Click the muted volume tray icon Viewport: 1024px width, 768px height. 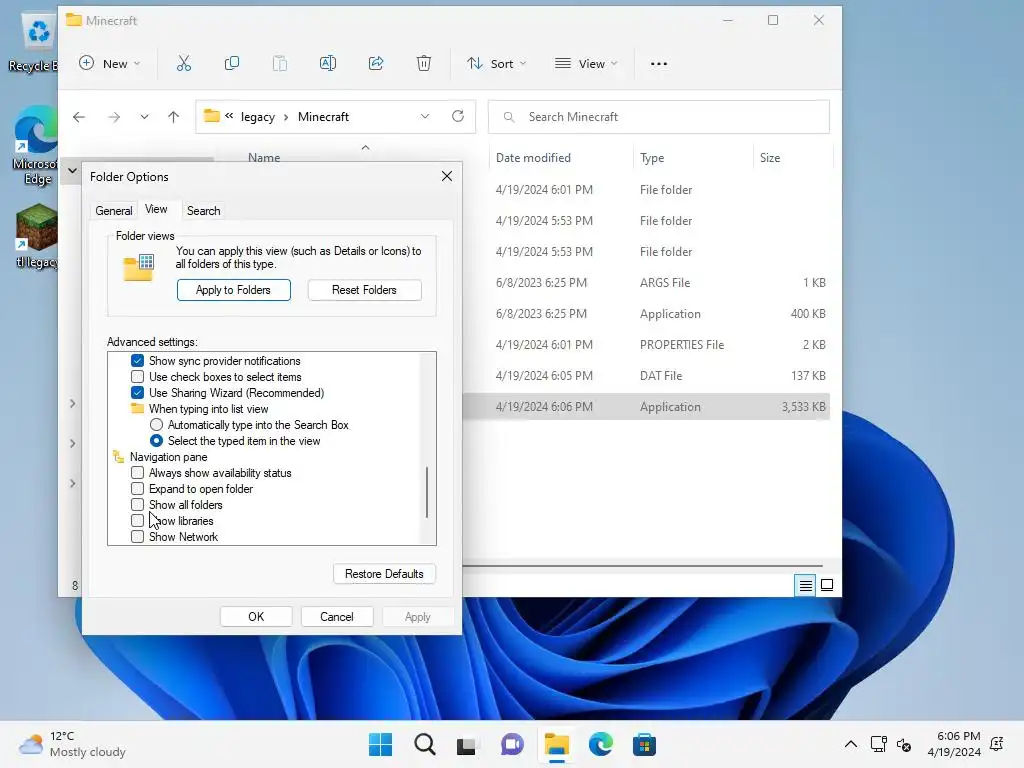click(x=904, y=744)
